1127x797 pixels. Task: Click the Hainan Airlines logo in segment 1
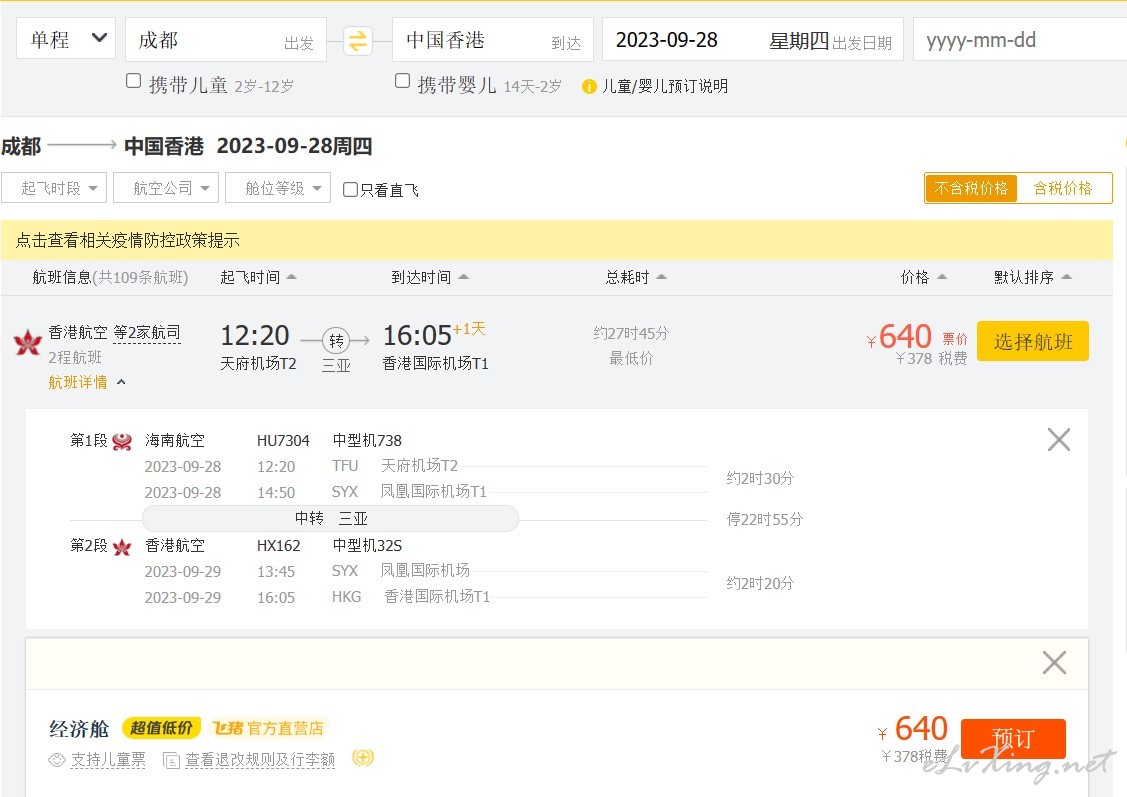(x=122, y=441)
